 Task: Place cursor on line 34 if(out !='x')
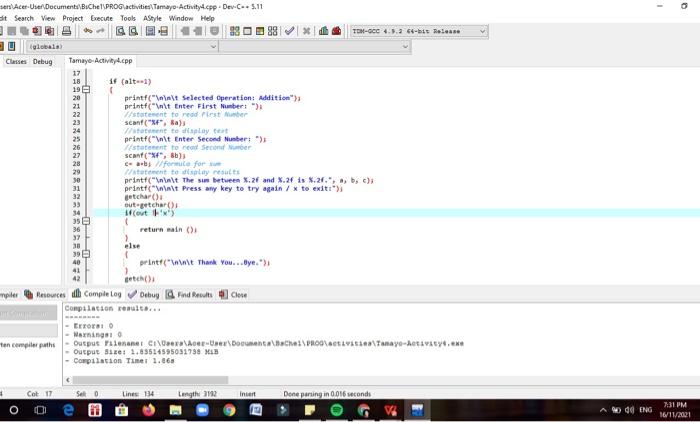click(150, 213)
